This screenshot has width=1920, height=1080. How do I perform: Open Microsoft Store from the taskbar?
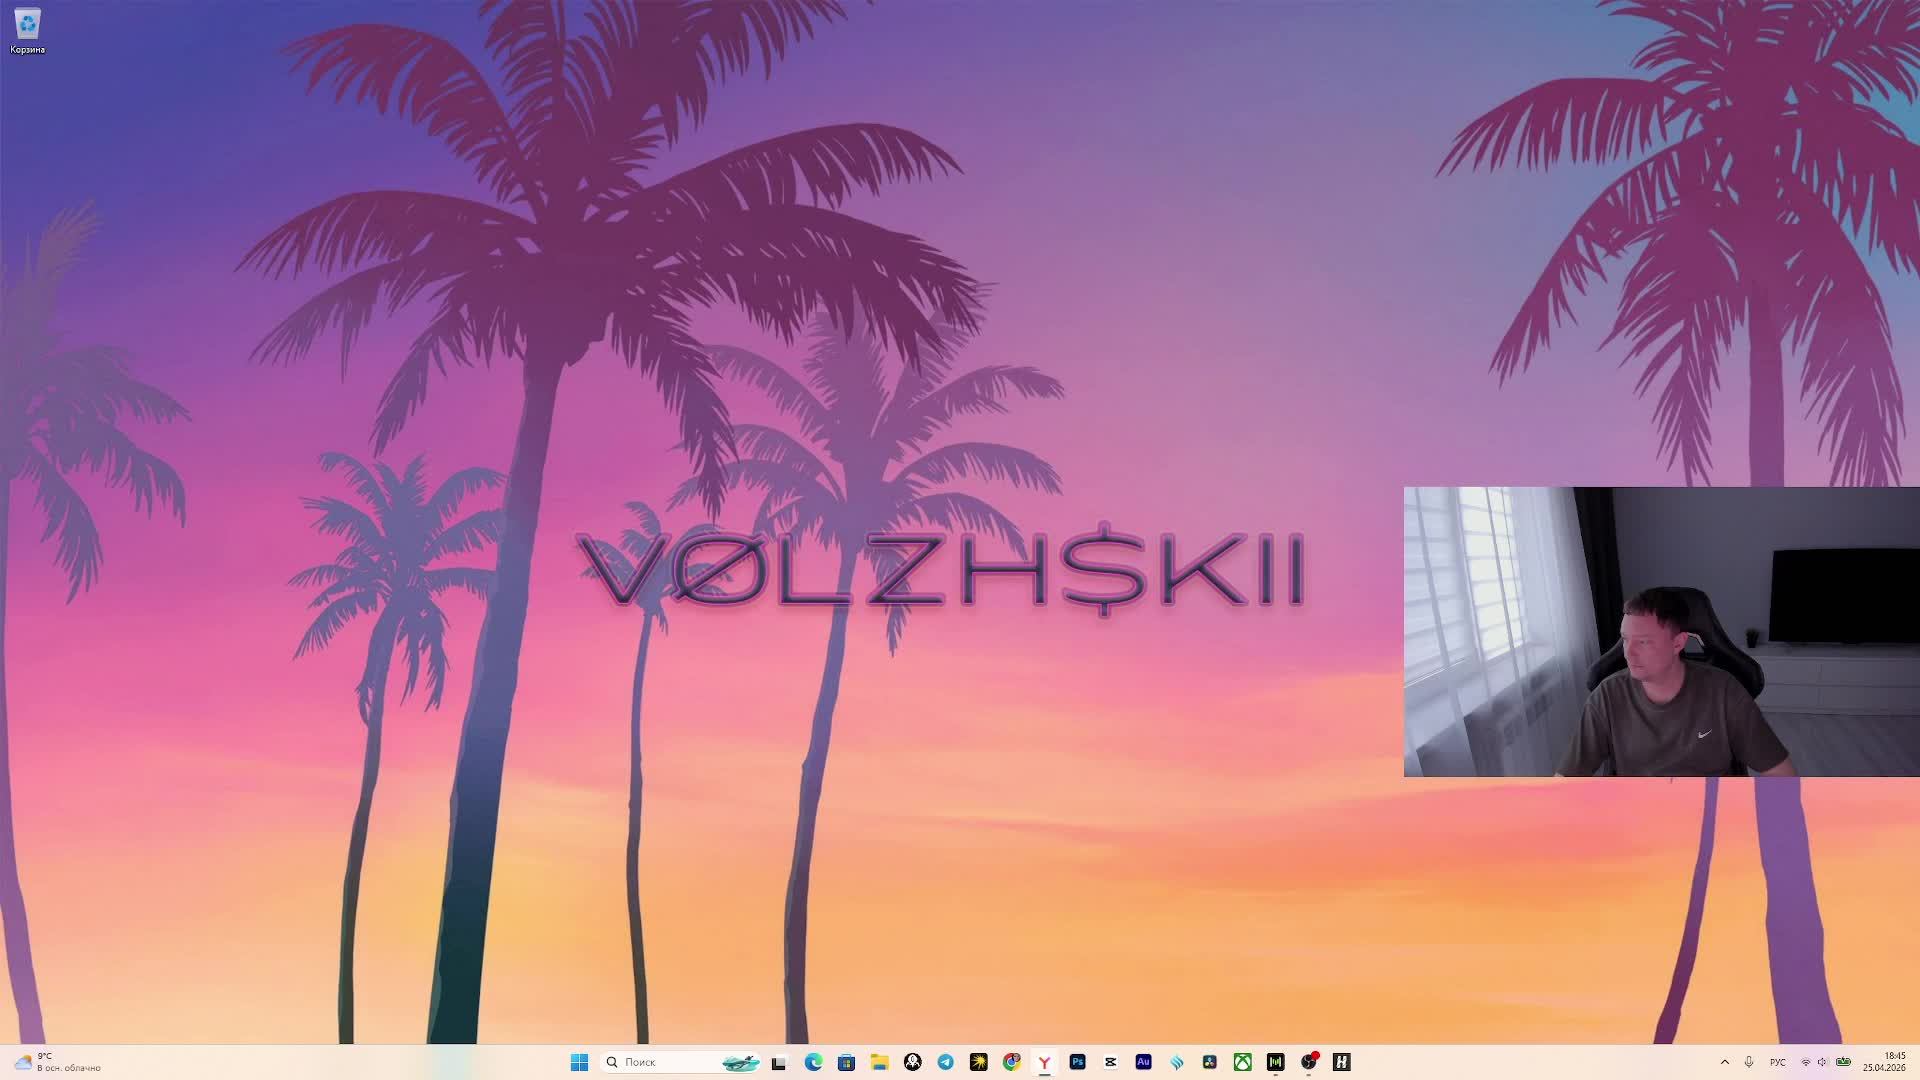[x=846, y=1062]
